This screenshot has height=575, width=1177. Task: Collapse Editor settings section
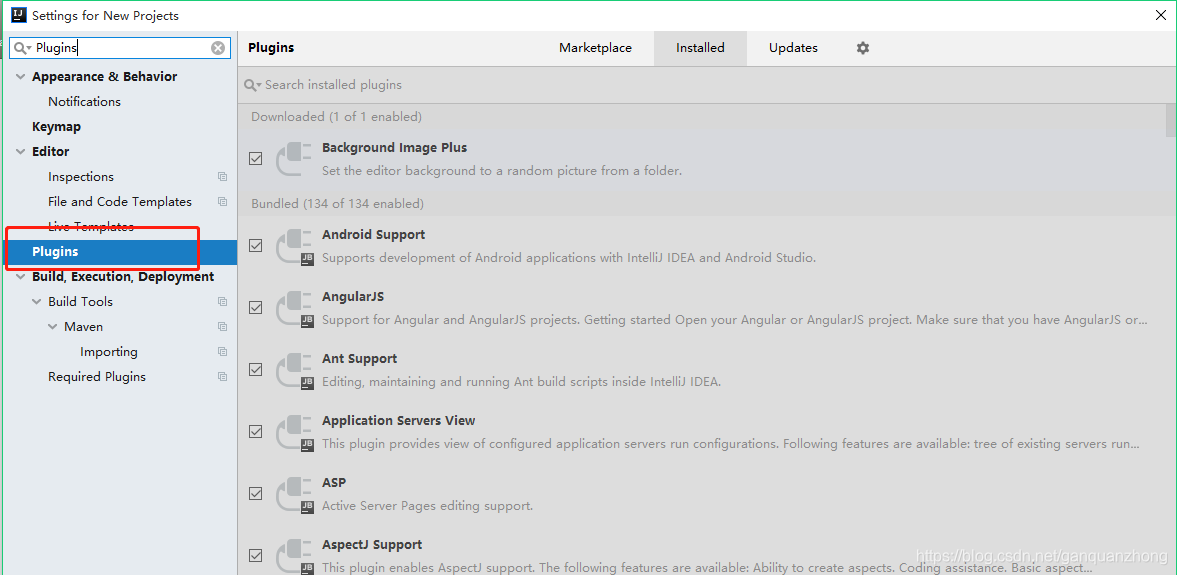tap(20, 152)
